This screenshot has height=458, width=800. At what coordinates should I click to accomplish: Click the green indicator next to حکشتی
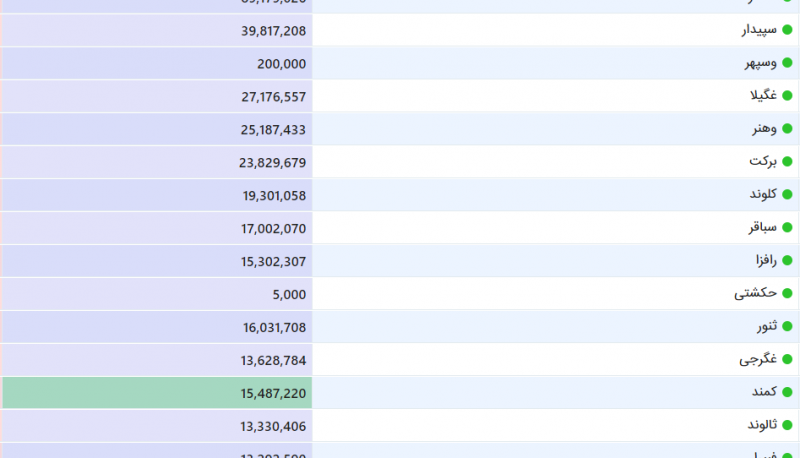click(x=787, y=294)
